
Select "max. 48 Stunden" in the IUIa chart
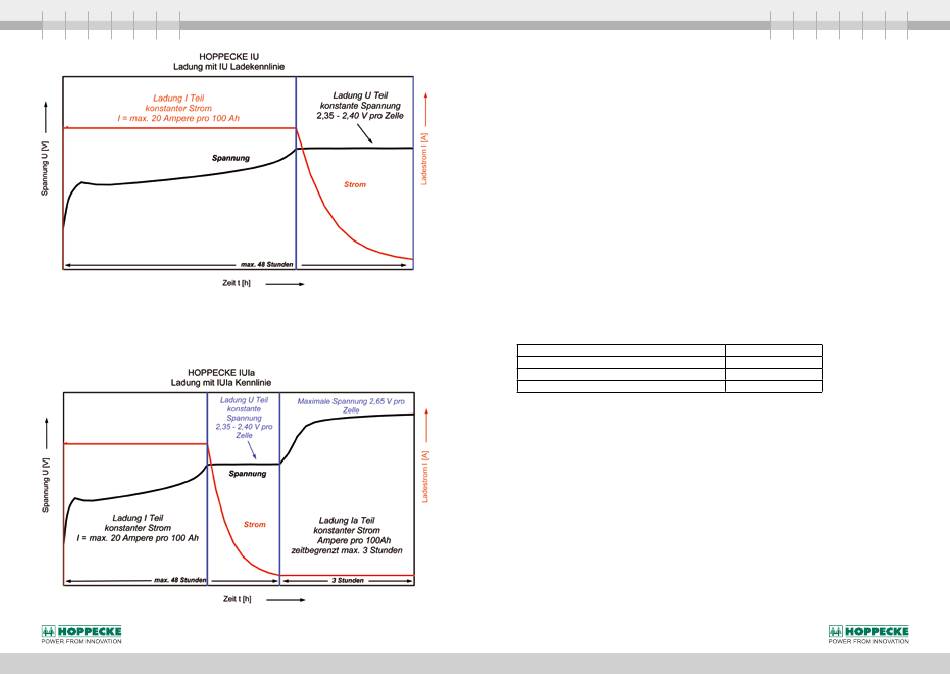[x=180, y=580]
